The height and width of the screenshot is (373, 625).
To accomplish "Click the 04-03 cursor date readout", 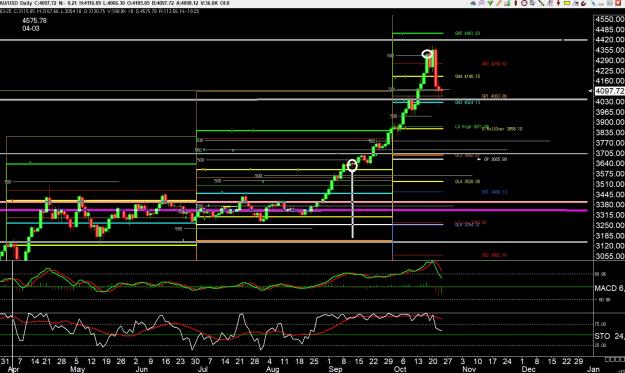I will click(x=31, y=28).
